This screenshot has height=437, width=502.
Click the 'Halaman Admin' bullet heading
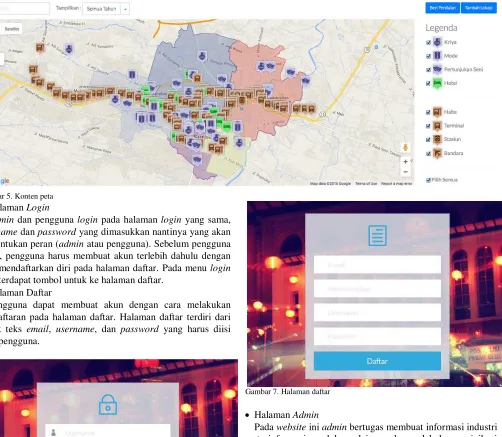pos(286,415)
